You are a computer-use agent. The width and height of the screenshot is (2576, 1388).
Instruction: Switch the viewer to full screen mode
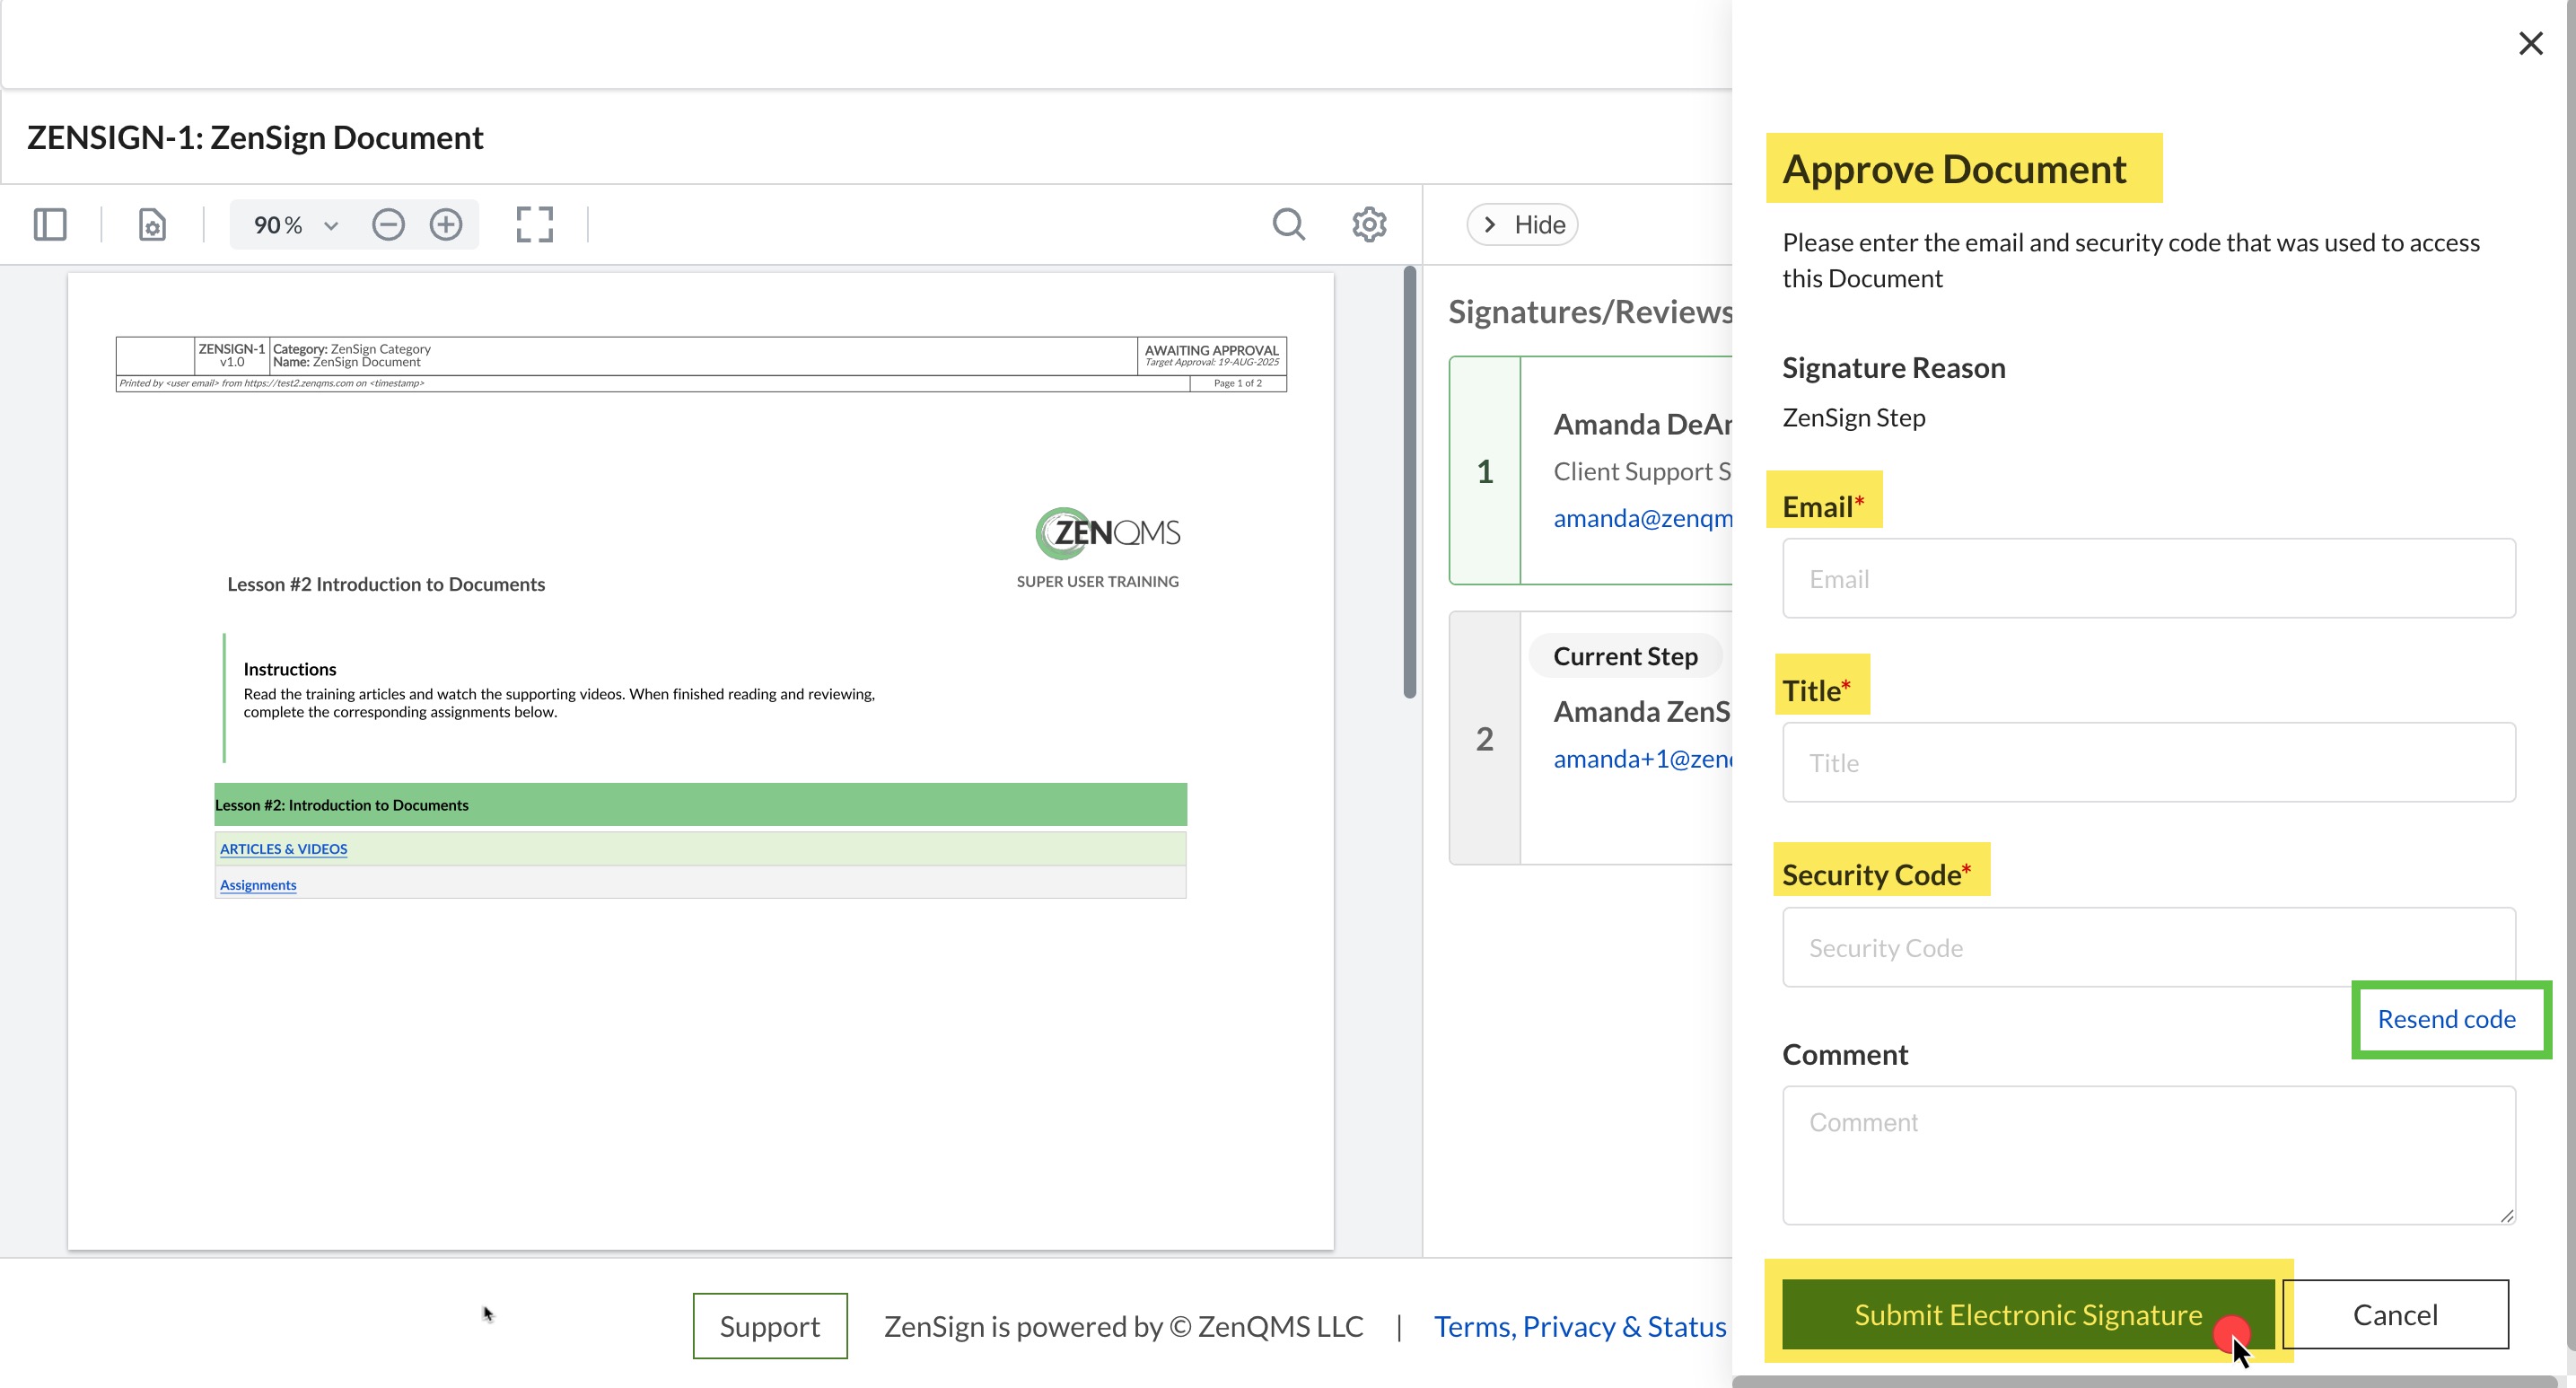(534, 224)
